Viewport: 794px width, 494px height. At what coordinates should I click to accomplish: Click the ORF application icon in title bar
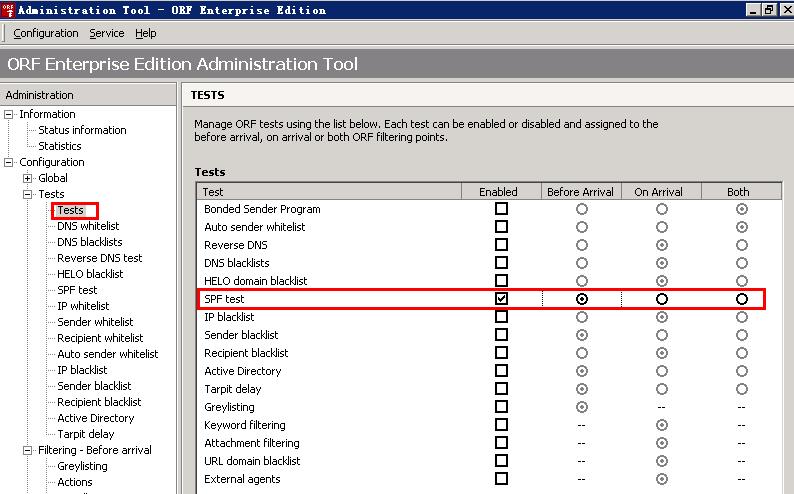[8, 10]
